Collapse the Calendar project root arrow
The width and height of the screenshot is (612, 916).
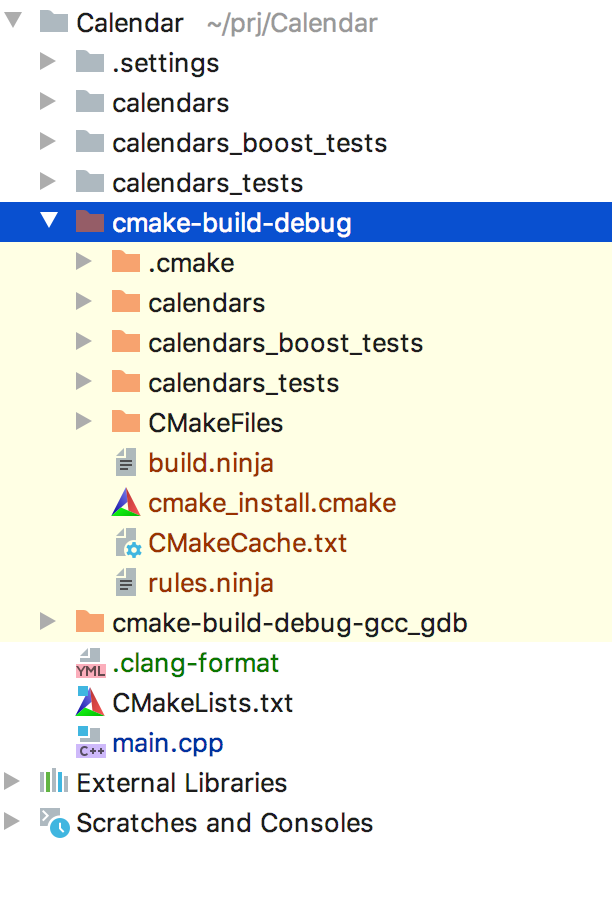click(12, 21)
